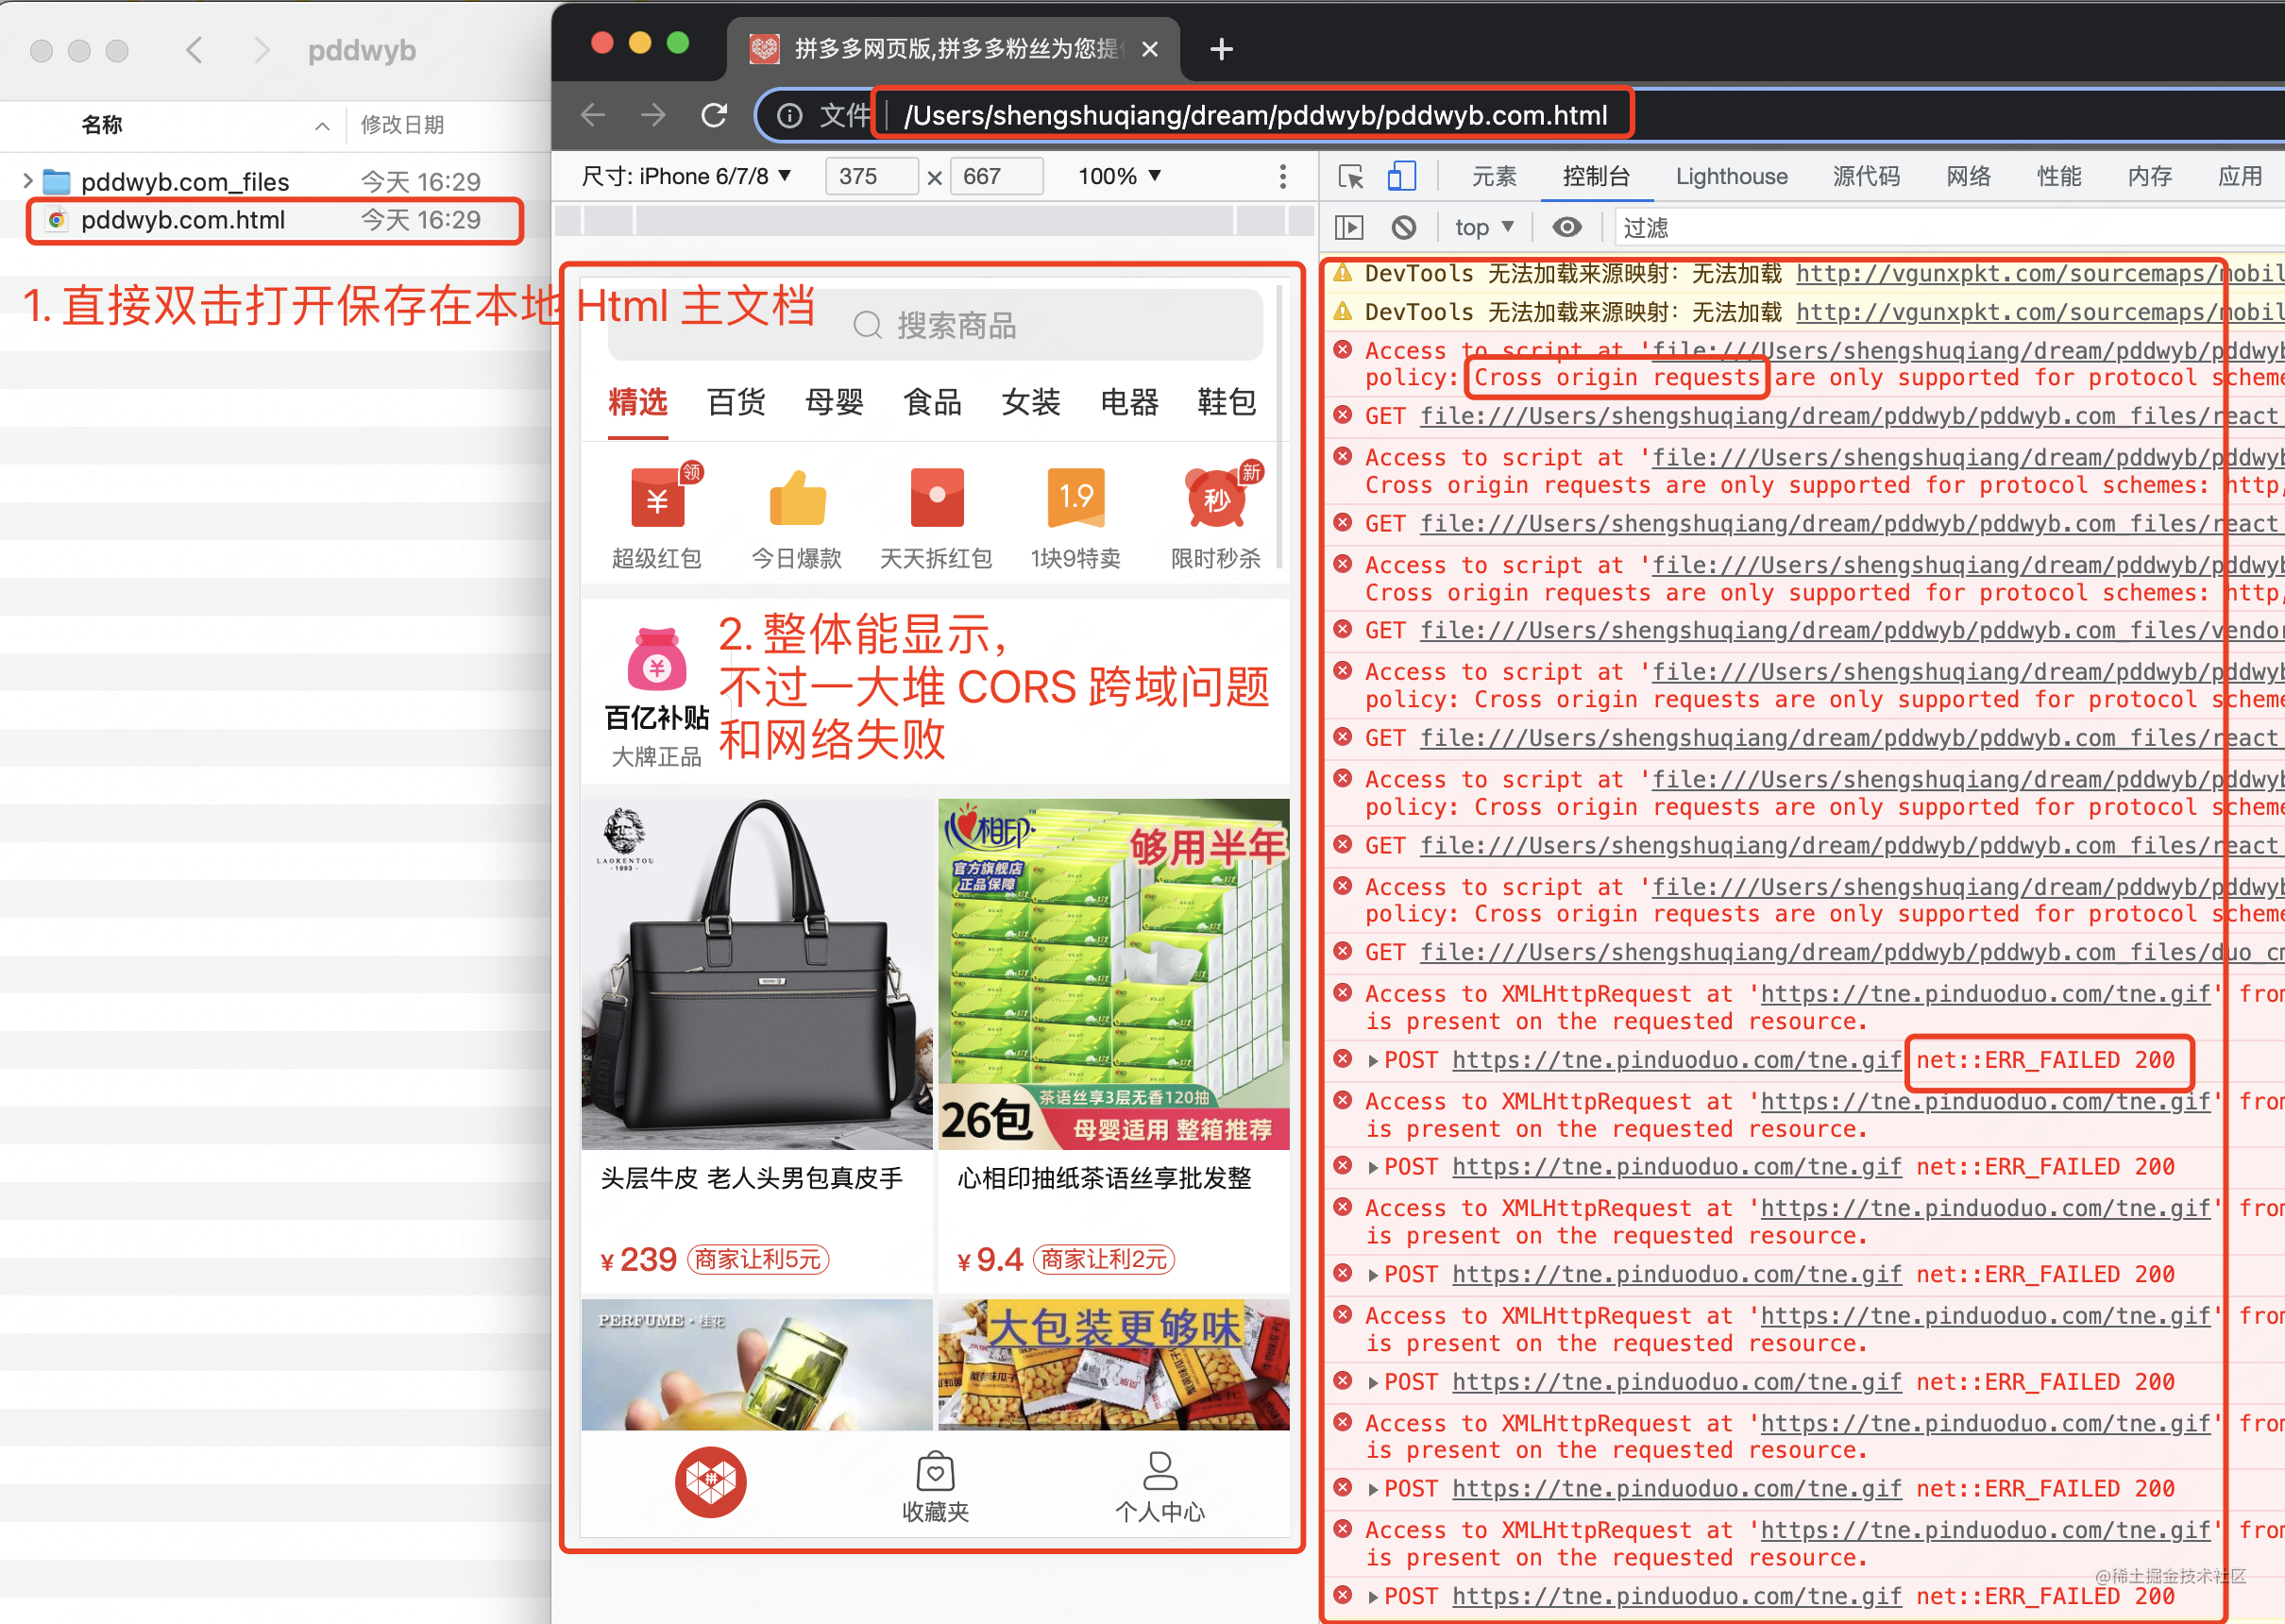
Task: Click the magnifier in 搜索商品 box
Action: tap(867, 325)
